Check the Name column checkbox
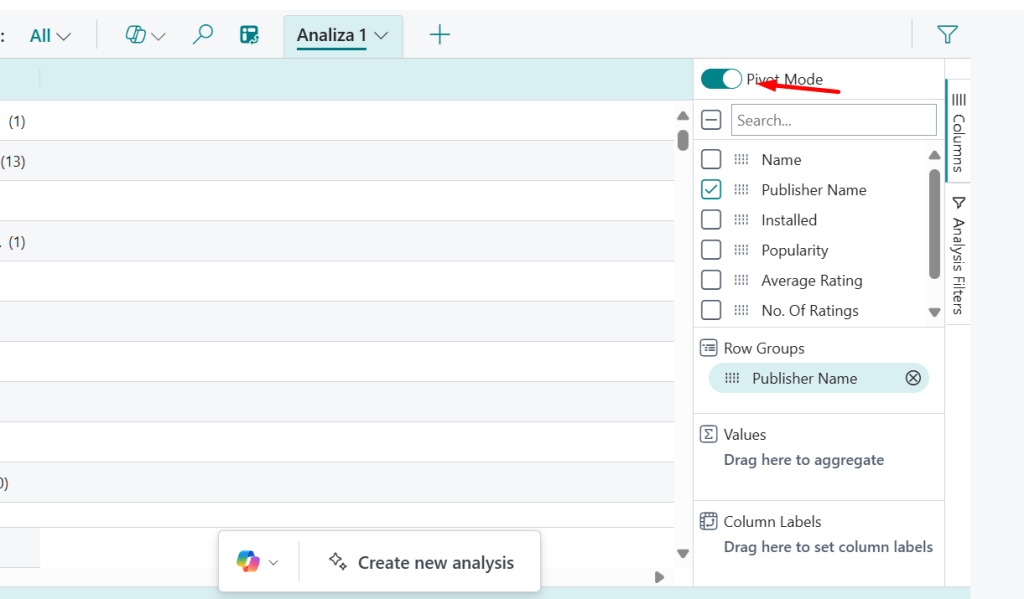Viewport: 1024px width, 599px height. (711, 160)
